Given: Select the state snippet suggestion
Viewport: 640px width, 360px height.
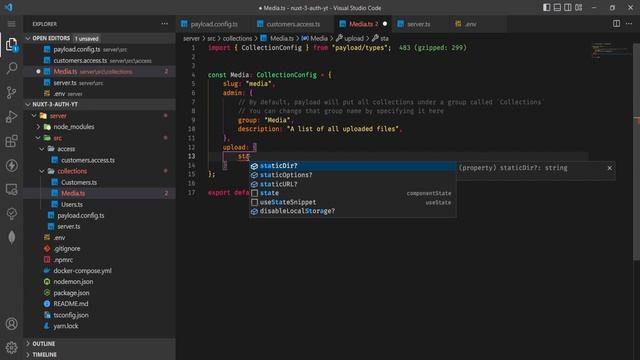Looking at the screenshot, I should point(353,193).
